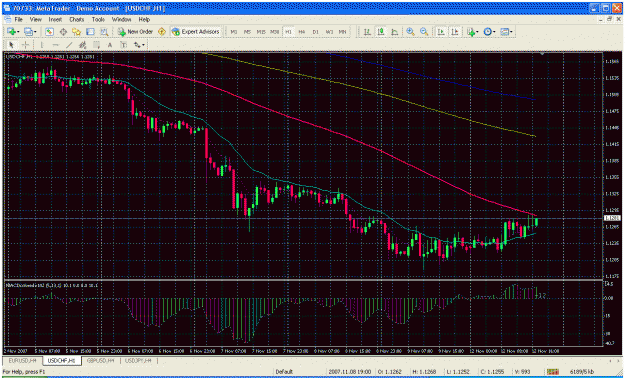
Task: Expand the New Chart dropdown arrow
Action: coord(18,32)
